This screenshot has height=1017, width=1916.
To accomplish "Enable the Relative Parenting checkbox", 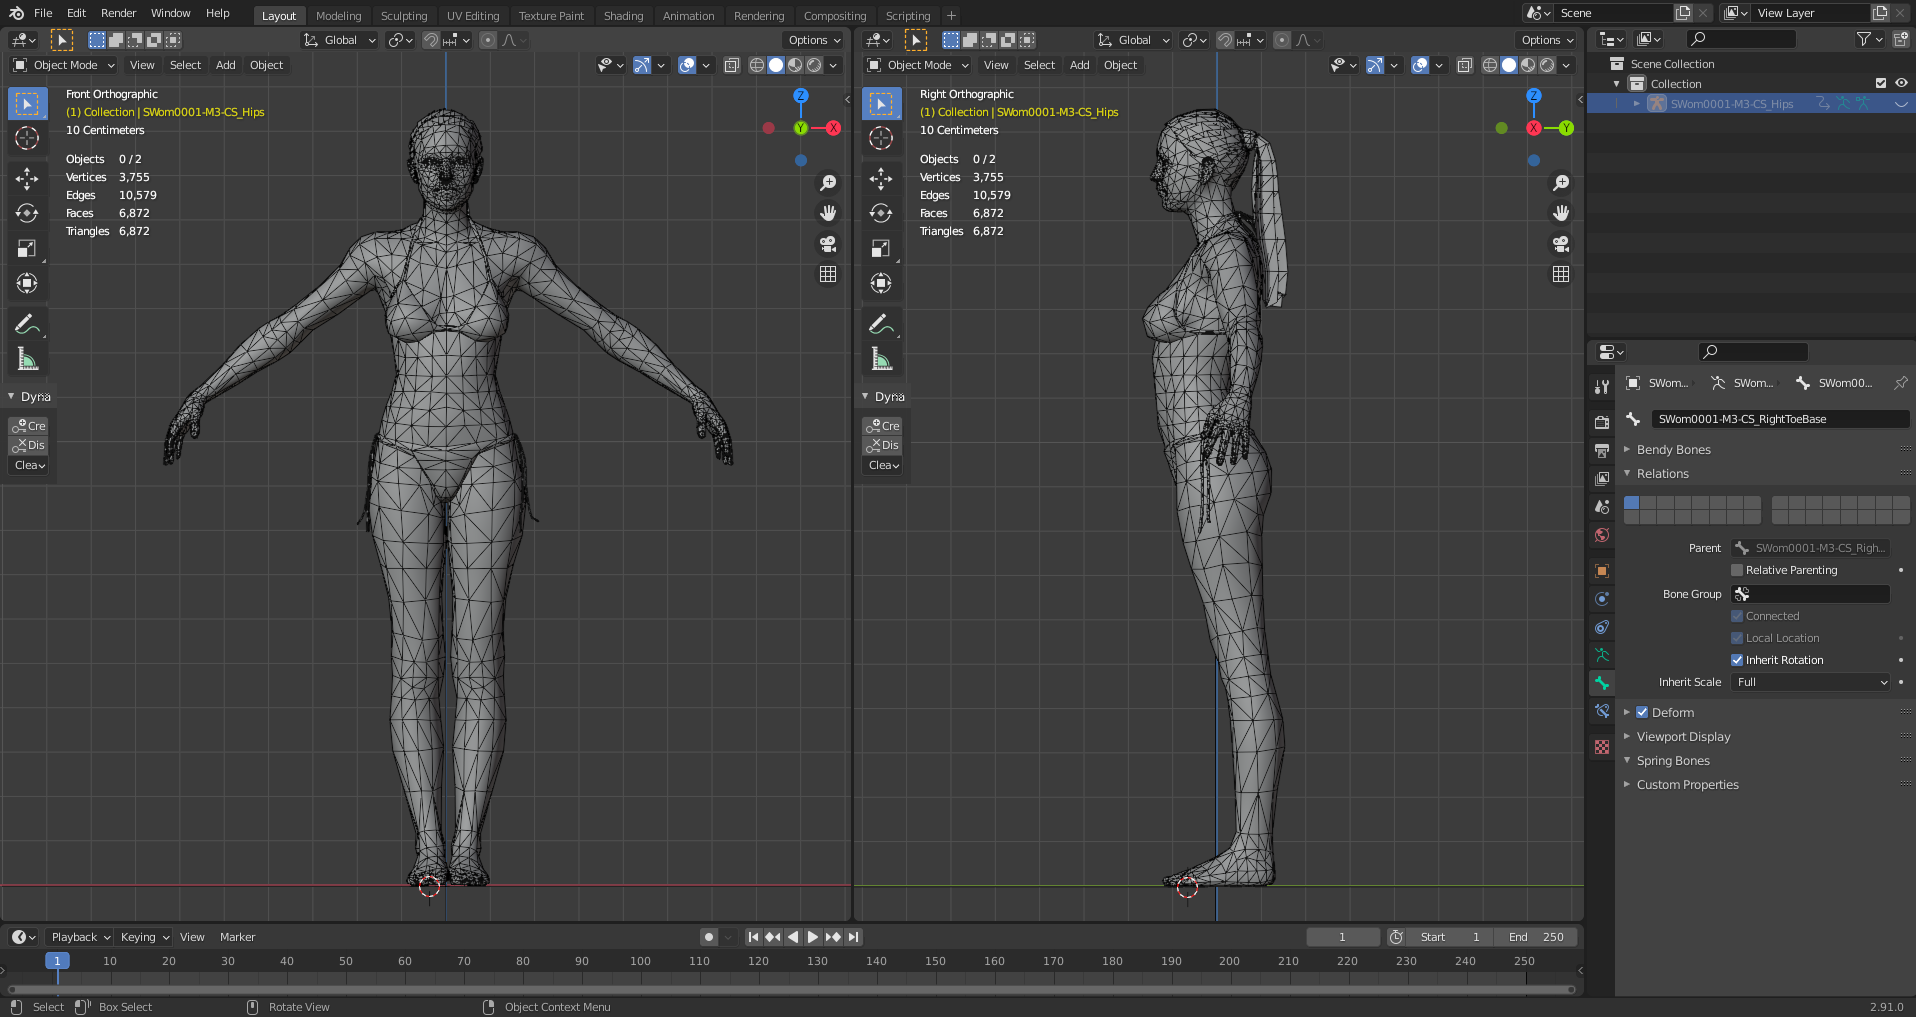I will coord(1737,570).
